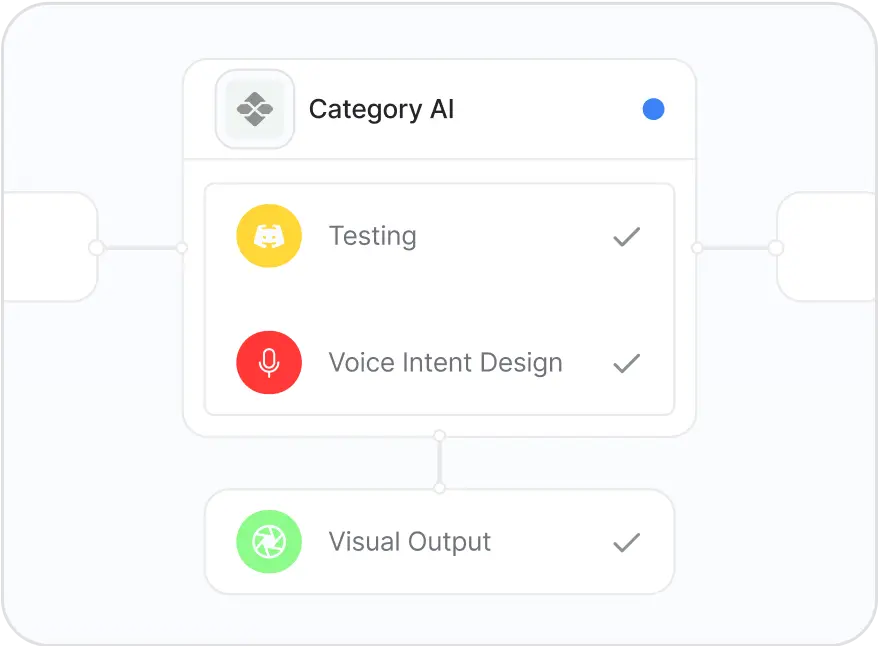Viewport: 878px width, 646px height.
Task: Click the connector dot on the right empty node
Action: pyautogui.click(x=776, y=247)
